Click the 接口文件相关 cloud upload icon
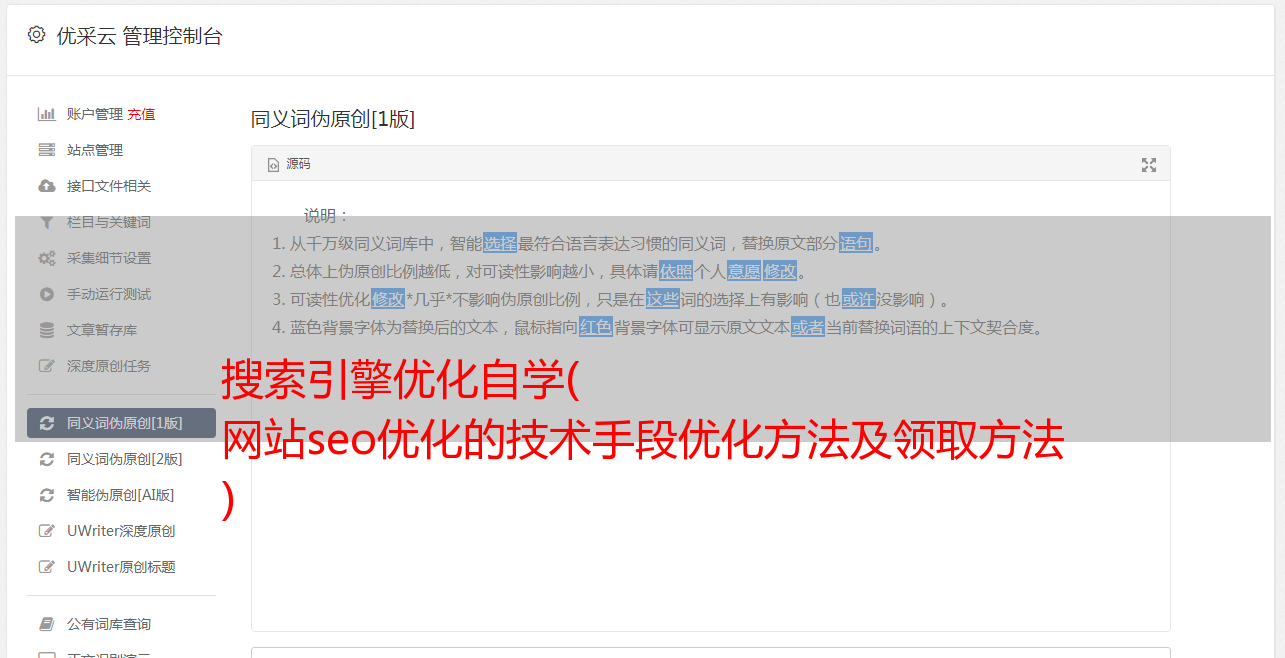 pyautogui.click(x=46, y=186)
